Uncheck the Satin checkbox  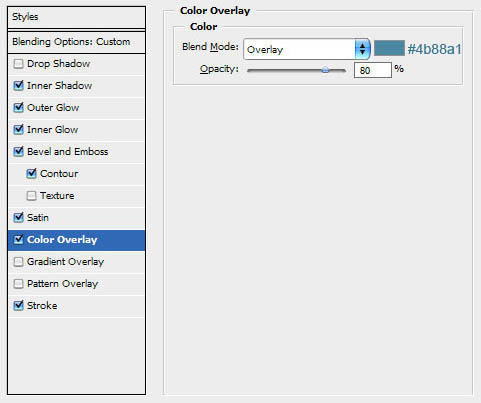click(18, 218)
